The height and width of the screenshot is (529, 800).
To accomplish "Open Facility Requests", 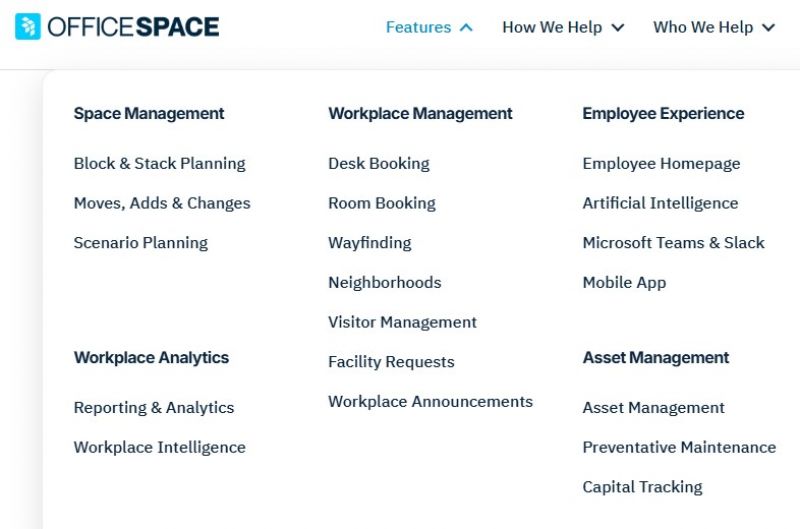I will click(391, 362).
